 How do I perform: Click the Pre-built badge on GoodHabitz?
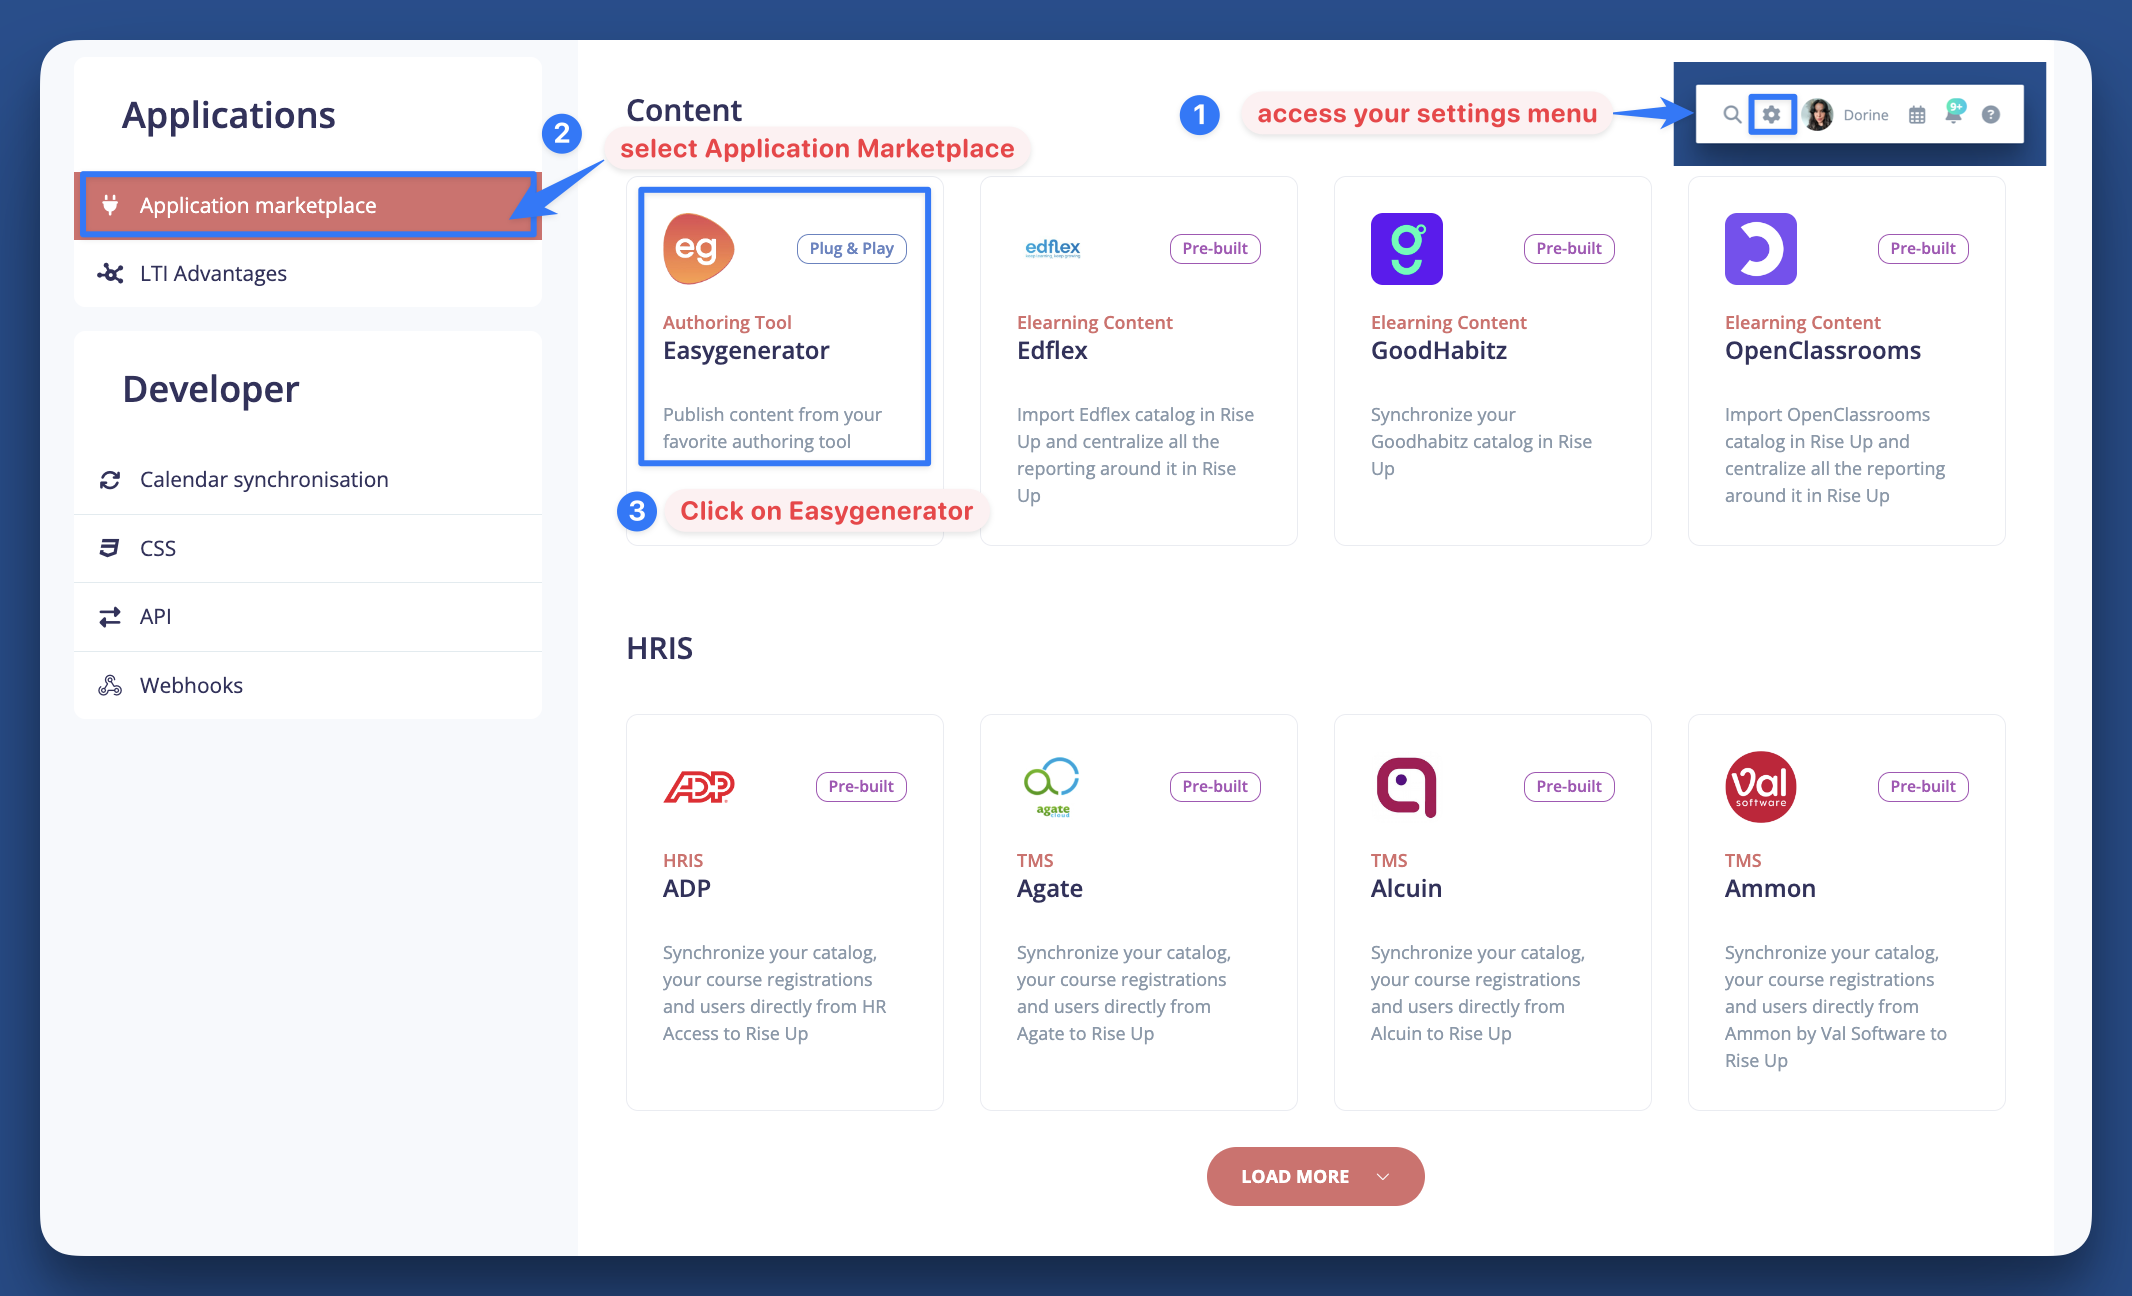click(x=1569, y=248)
